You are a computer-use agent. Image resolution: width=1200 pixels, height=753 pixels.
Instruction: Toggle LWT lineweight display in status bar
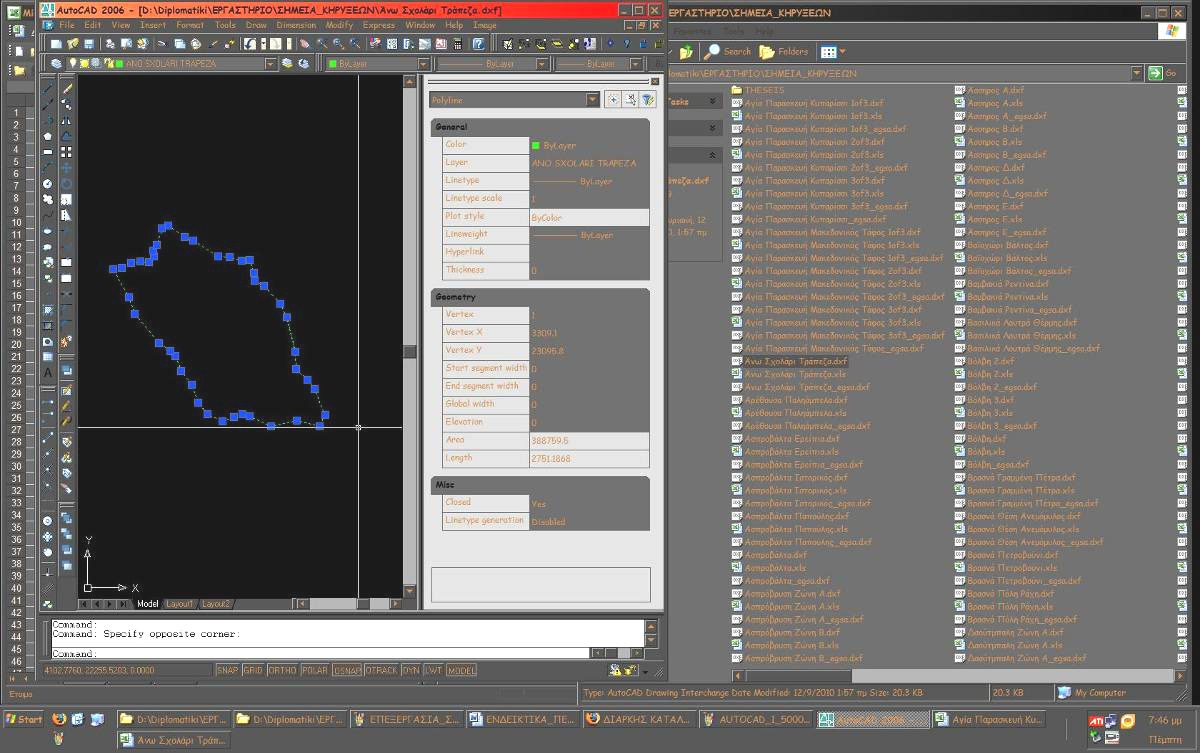click(434, 671)
